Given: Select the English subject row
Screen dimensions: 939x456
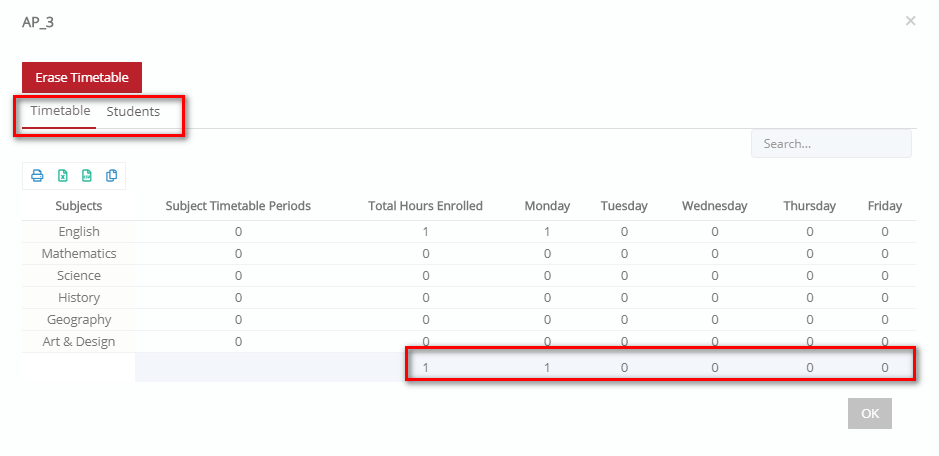Looking at the screenshot, I should point(469,231).
